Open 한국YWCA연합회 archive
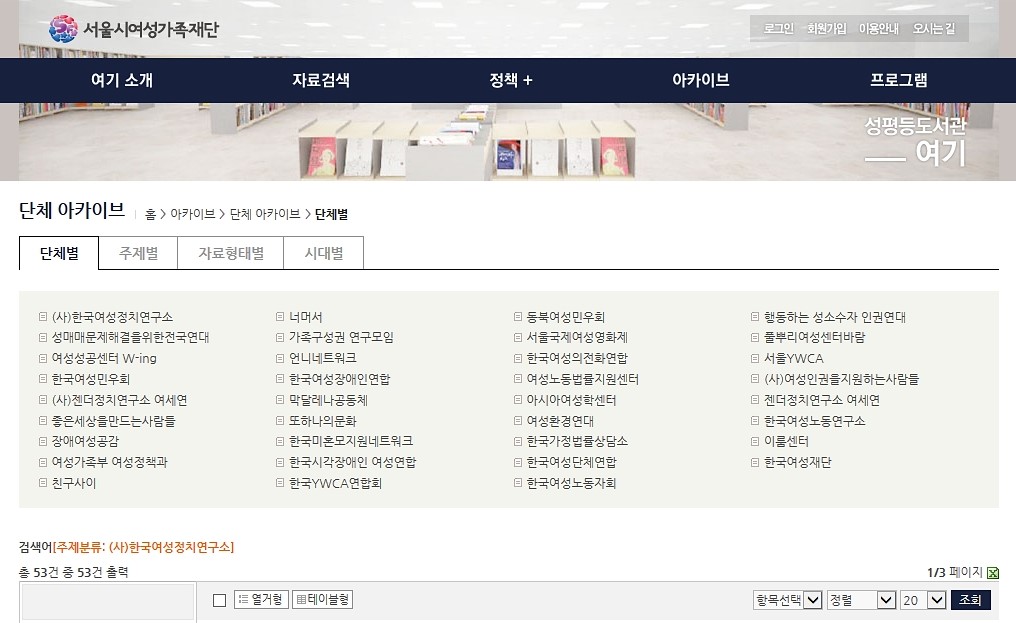The image size is (1016, 623). (x=336, y=483)
